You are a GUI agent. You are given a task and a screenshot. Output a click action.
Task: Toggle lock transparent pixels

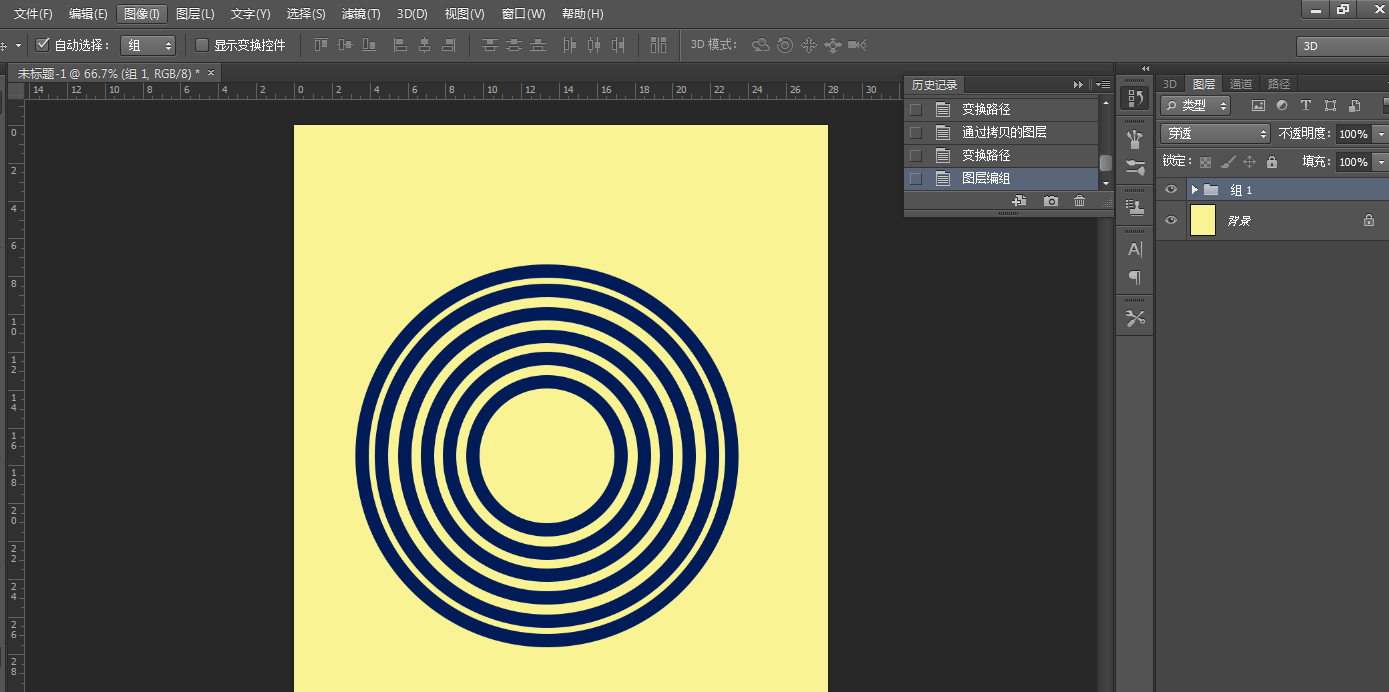(x=1205, y=161)
